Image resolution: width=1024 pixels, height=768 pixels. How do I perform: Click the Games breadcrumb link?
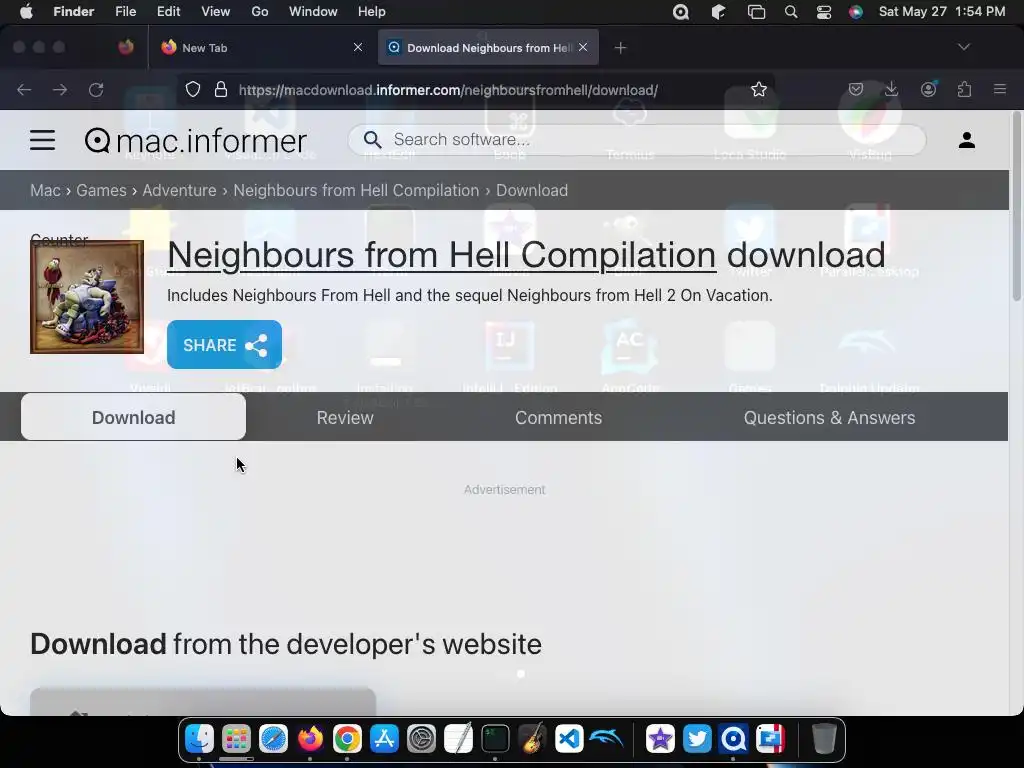101,190
